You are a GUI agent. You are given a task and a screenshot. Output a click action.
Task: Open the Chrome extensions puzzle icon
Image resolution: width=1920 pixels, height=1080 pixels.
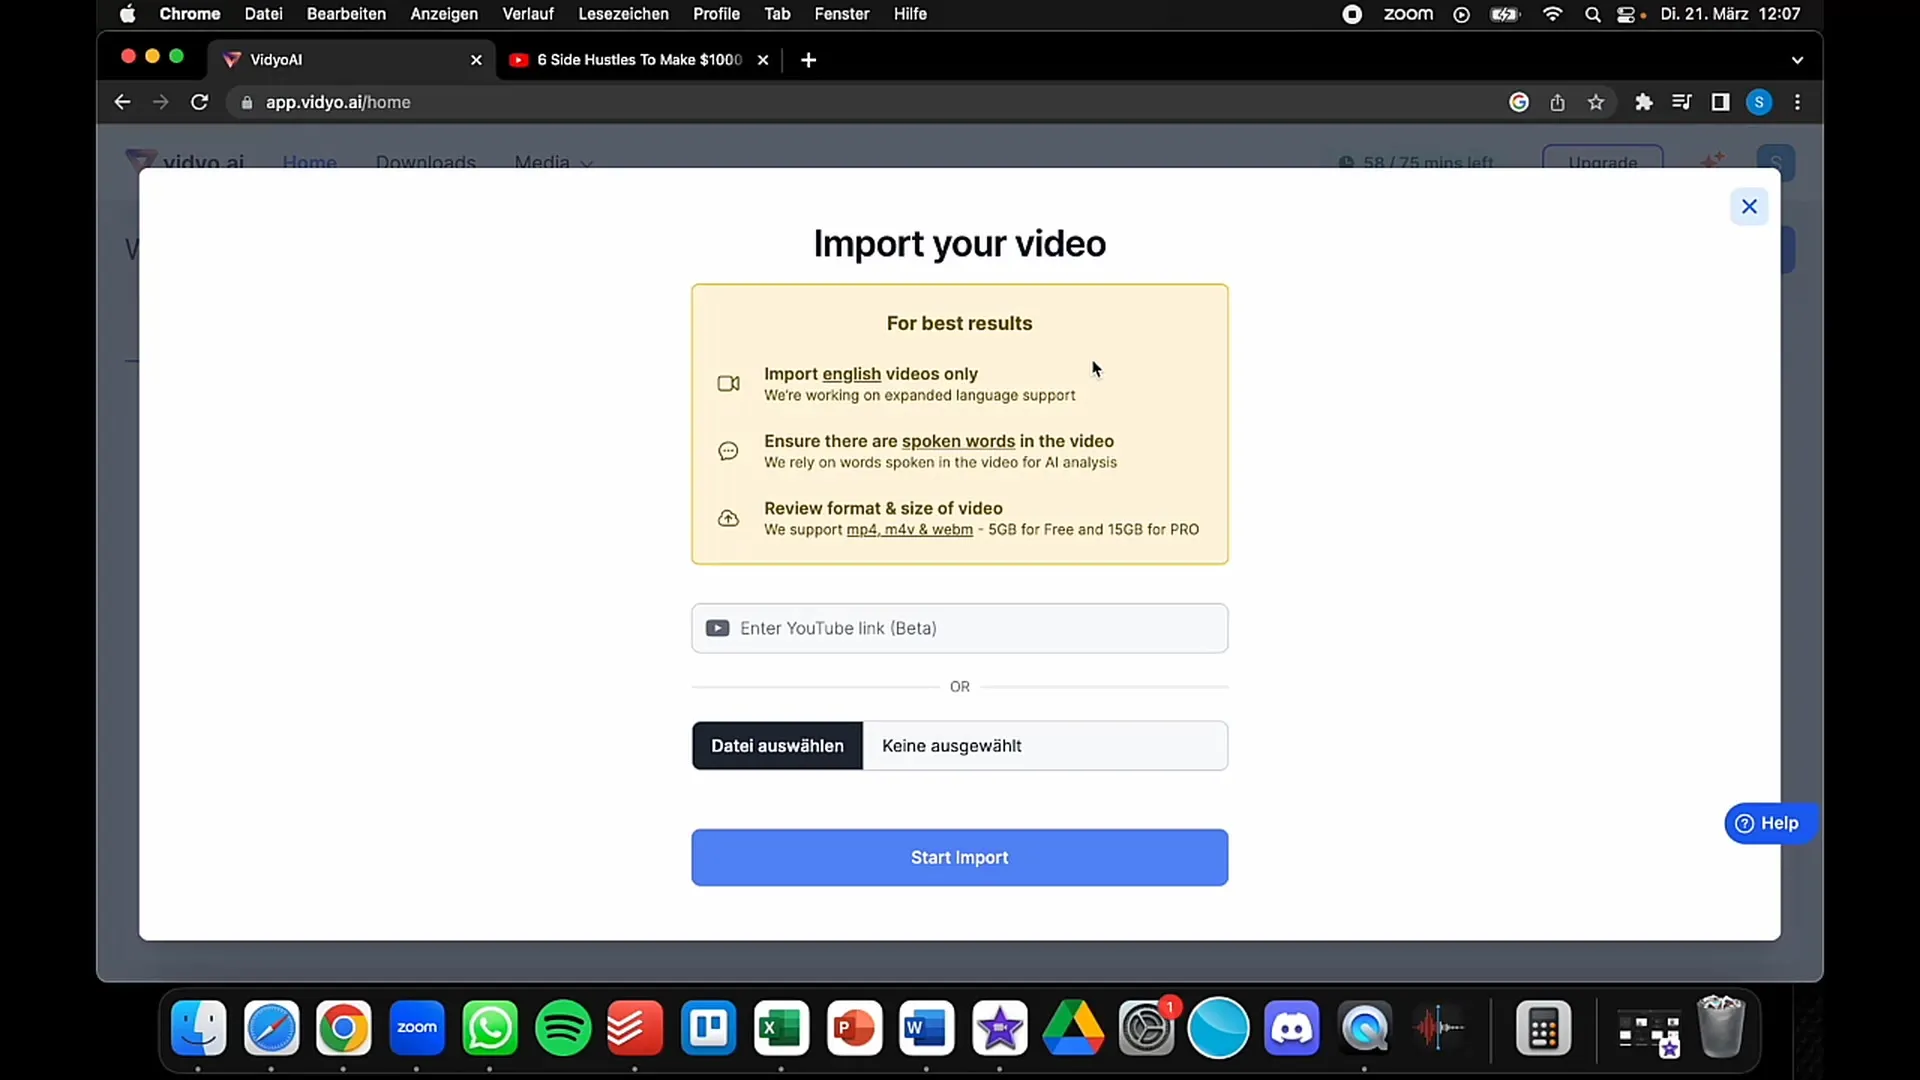[x=1643, y=102]
